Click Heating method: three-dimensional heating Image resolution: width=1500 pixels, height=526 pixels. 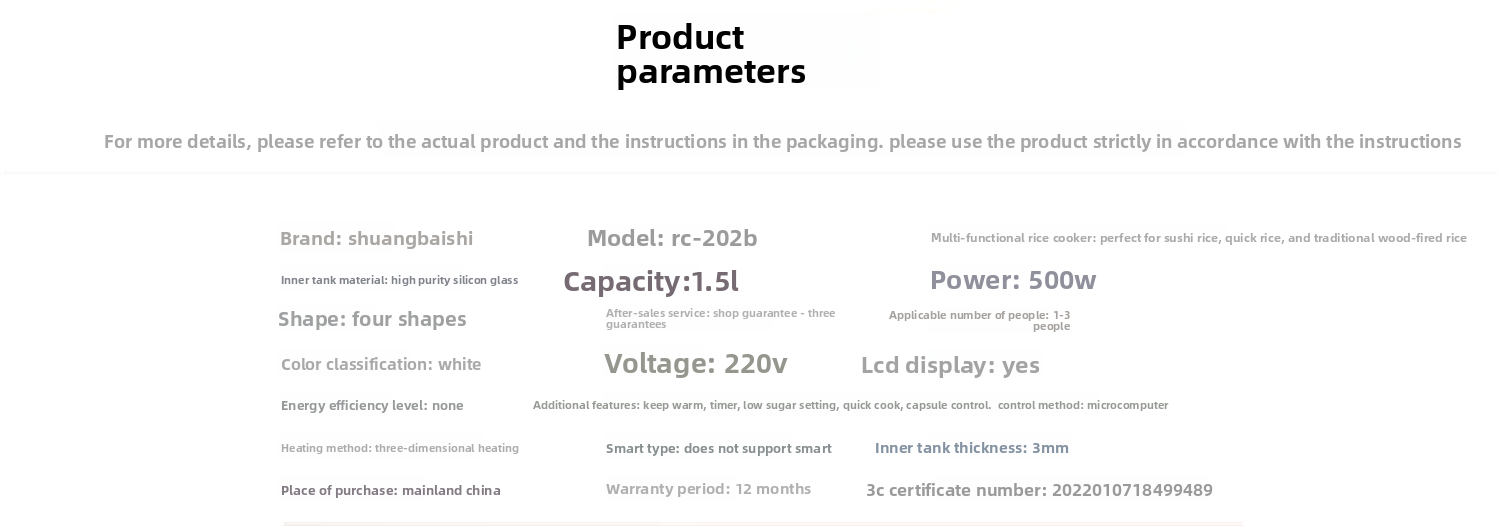[399, 448]
